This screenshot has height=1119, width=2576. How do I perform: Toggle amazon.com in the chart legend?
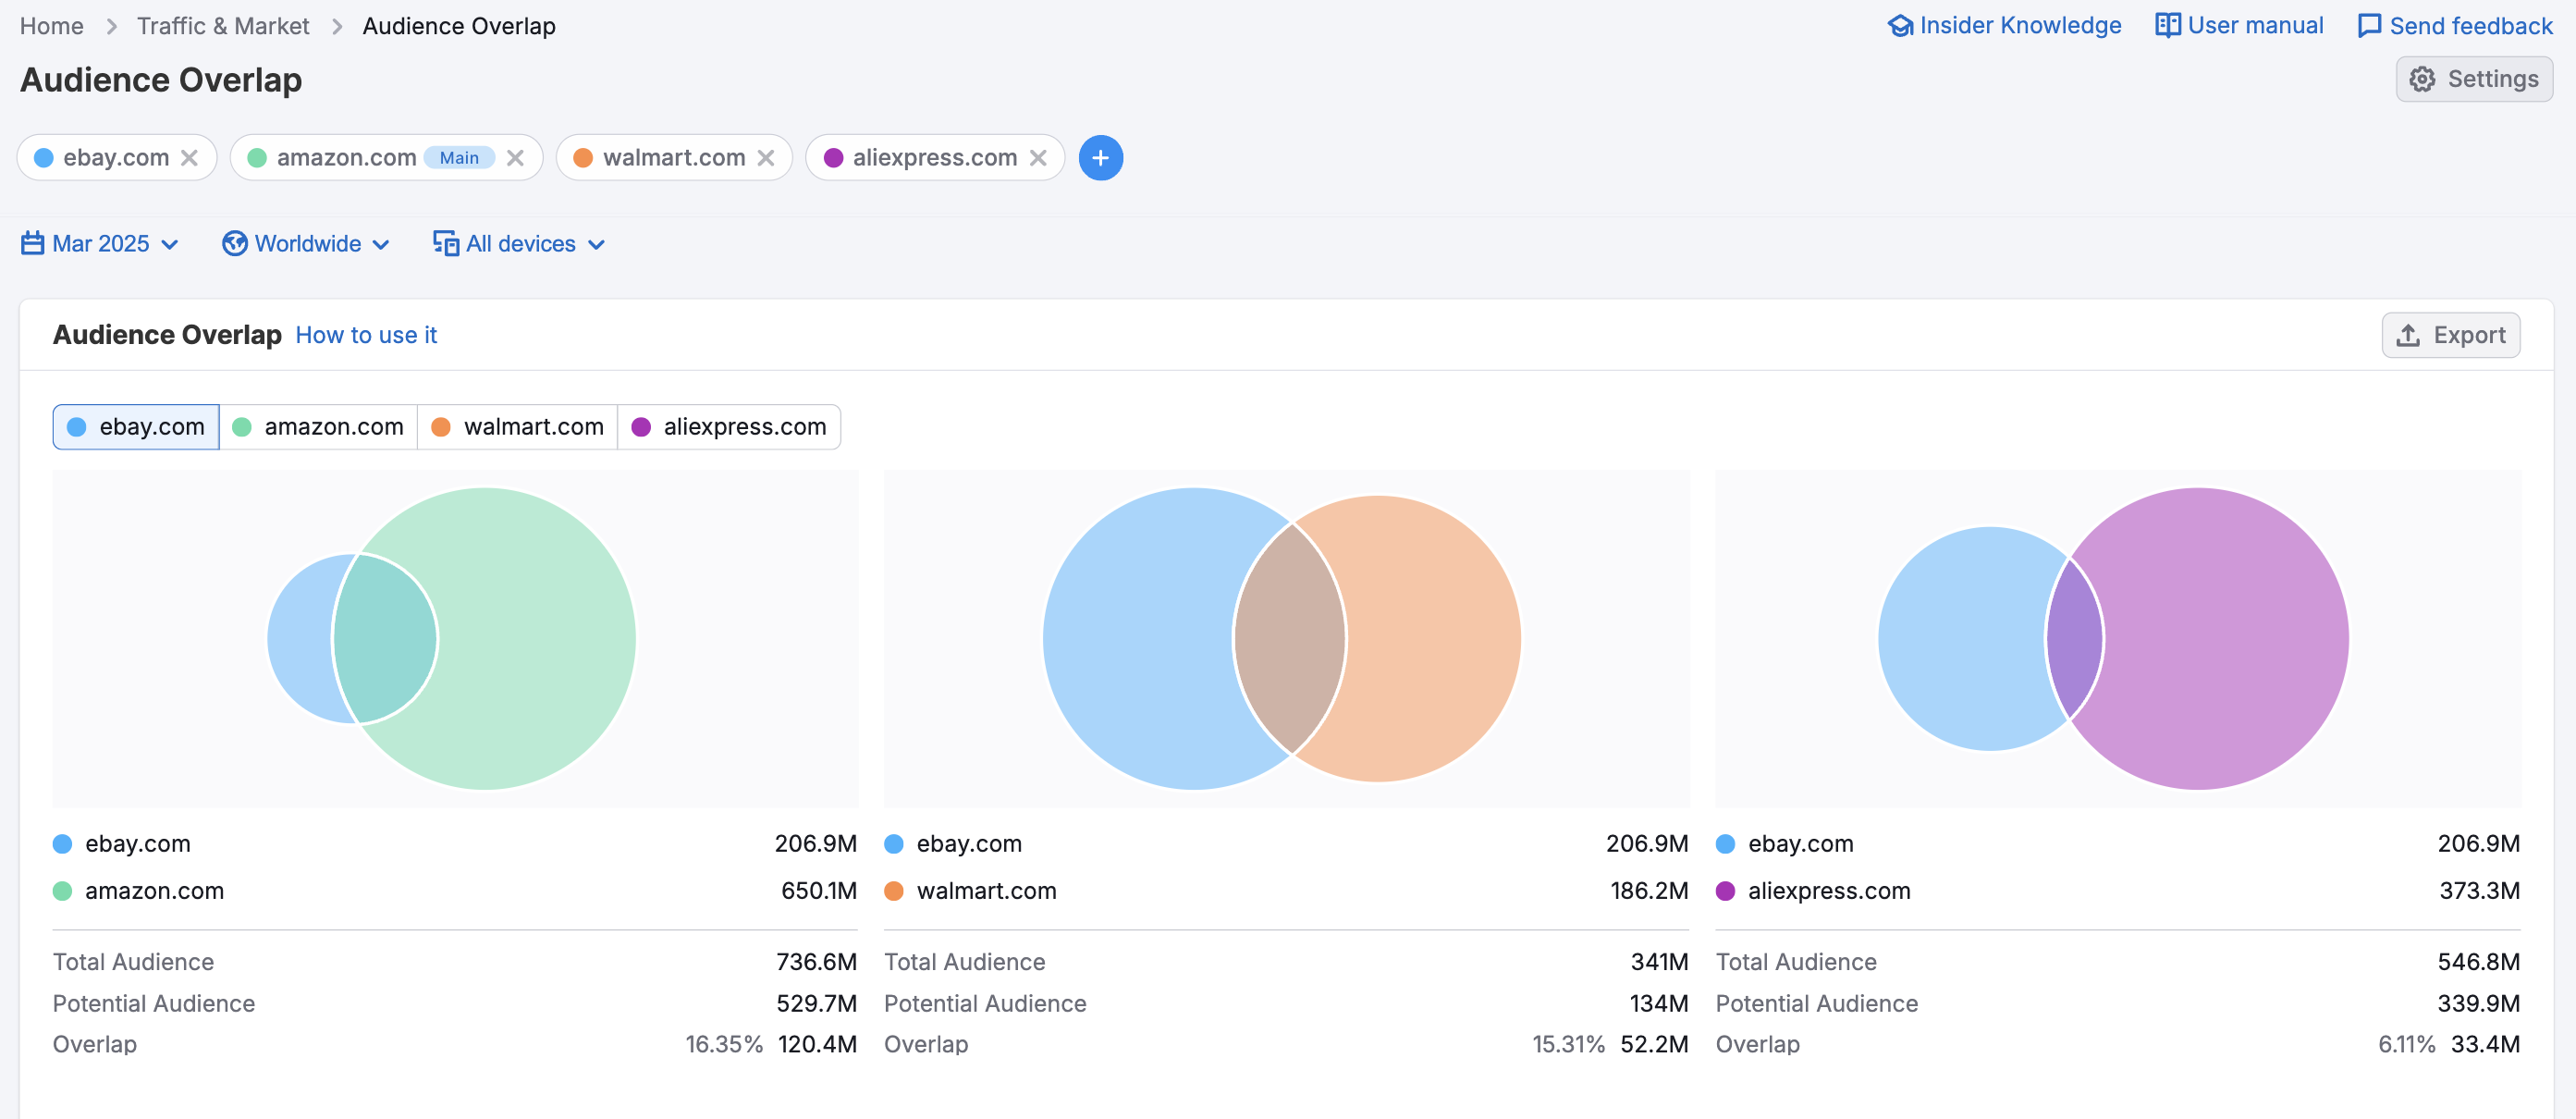(x=318, y=426)
